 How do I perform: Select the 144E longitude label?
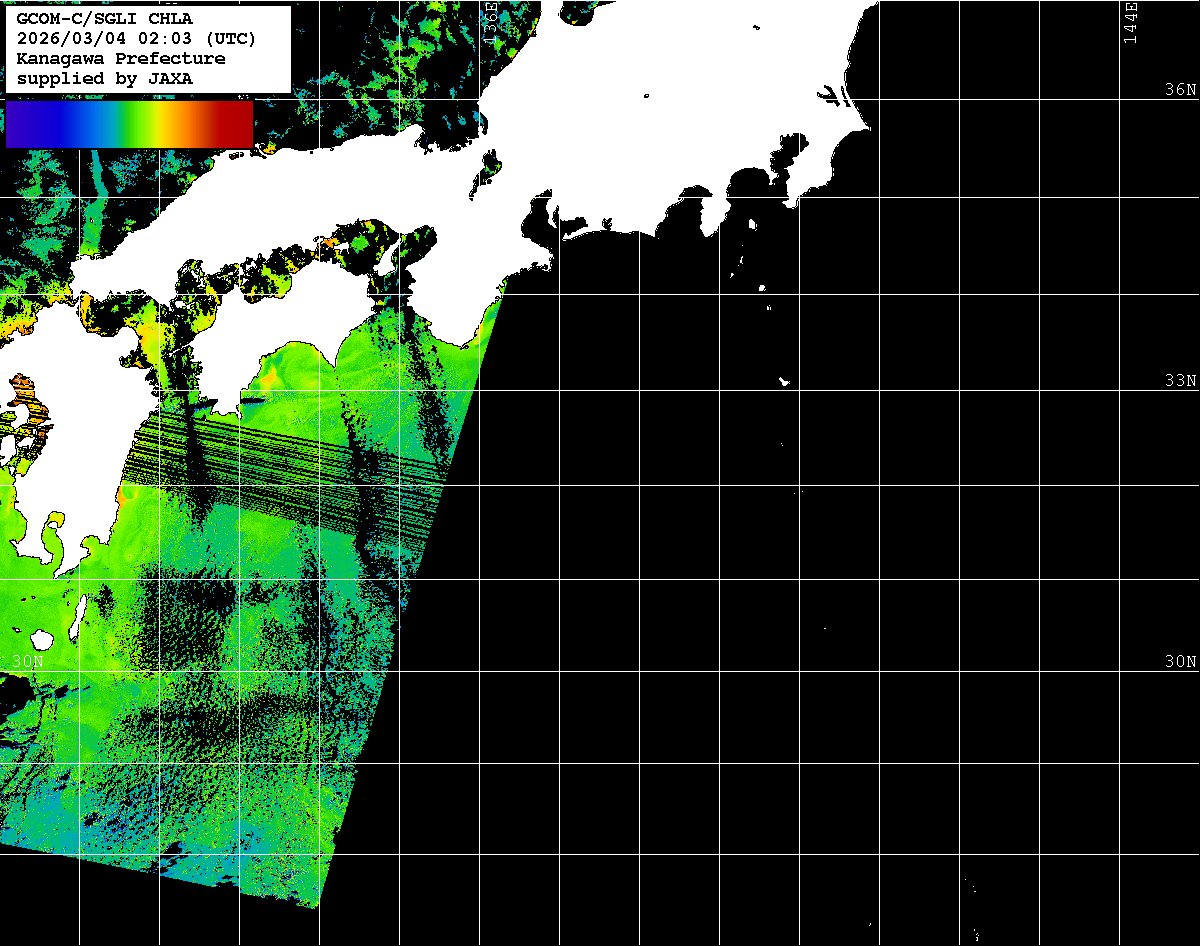click(x=1130, y=22)
